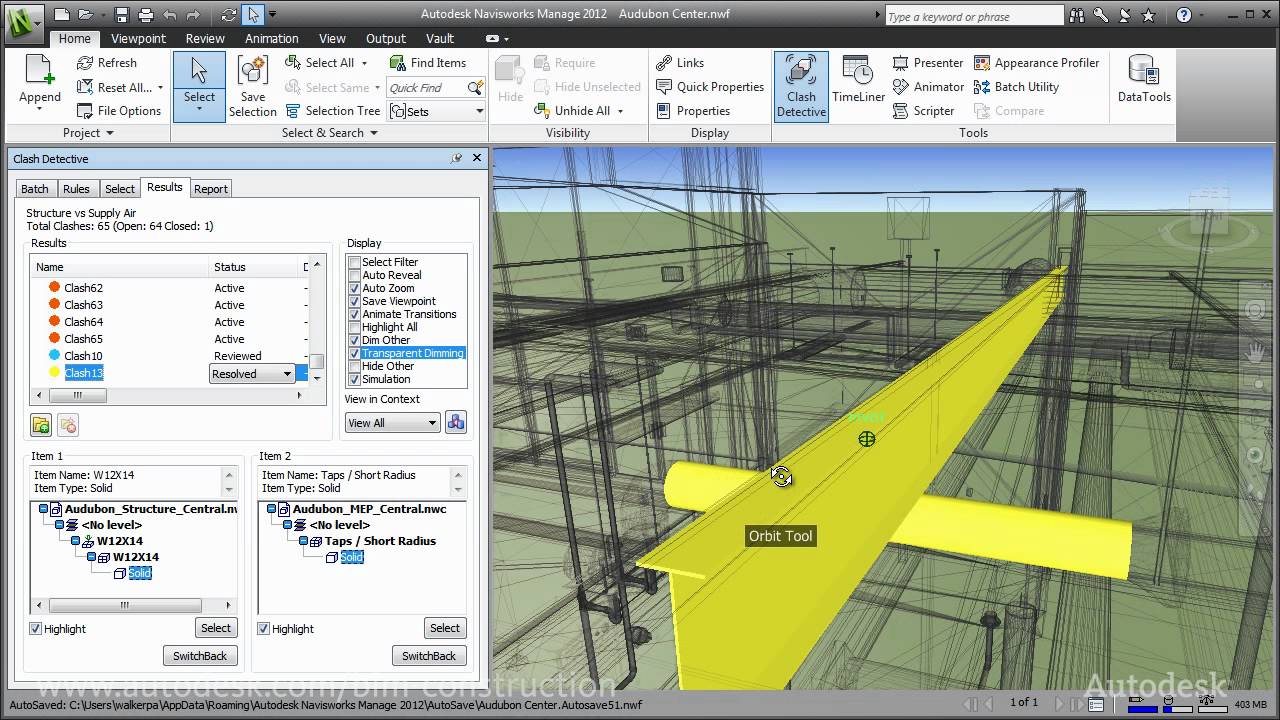The width and height of the screenshot is (1280, 720).
Task: Enable the Highlight All checkbox
Action: (x=354, y=327)
